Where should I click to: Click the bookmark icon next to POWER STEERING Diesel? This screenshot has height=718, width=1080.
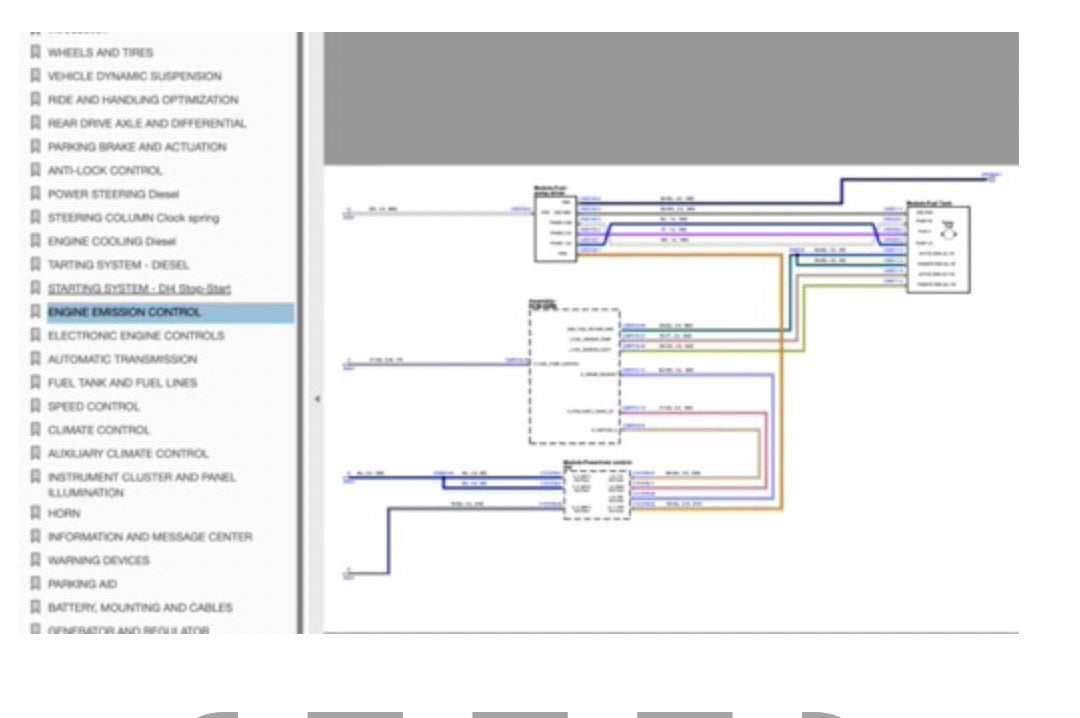pos(36,194)
